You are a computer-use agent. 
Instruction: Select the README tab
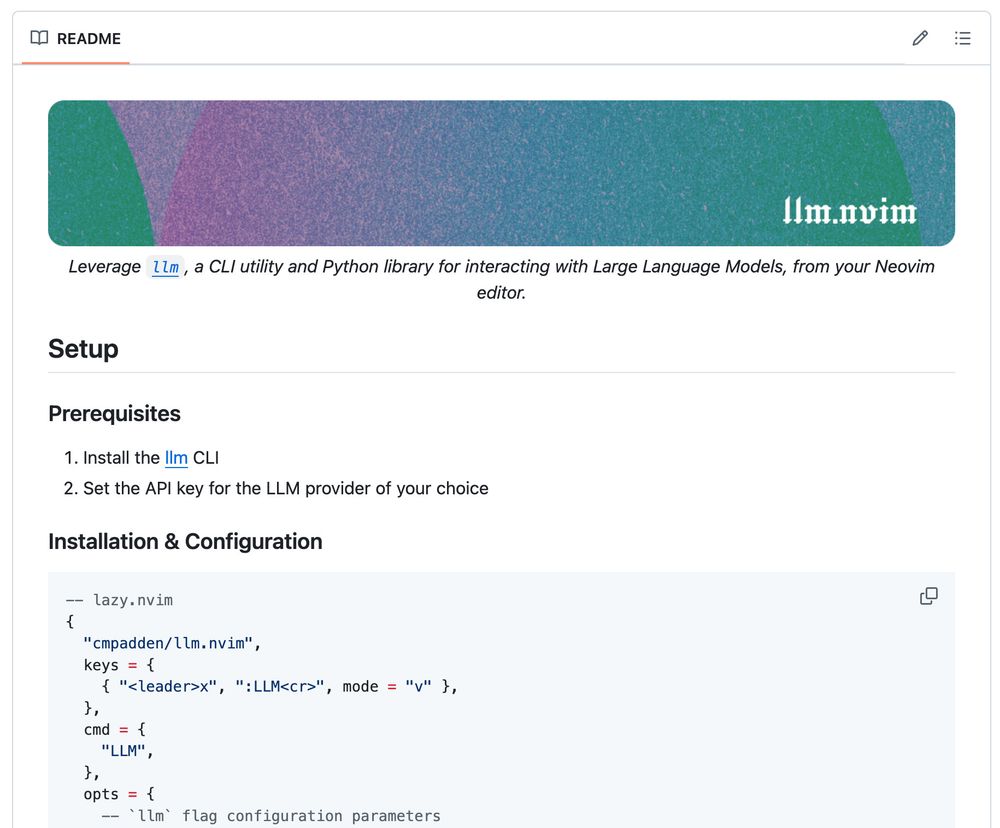point(75,38)
